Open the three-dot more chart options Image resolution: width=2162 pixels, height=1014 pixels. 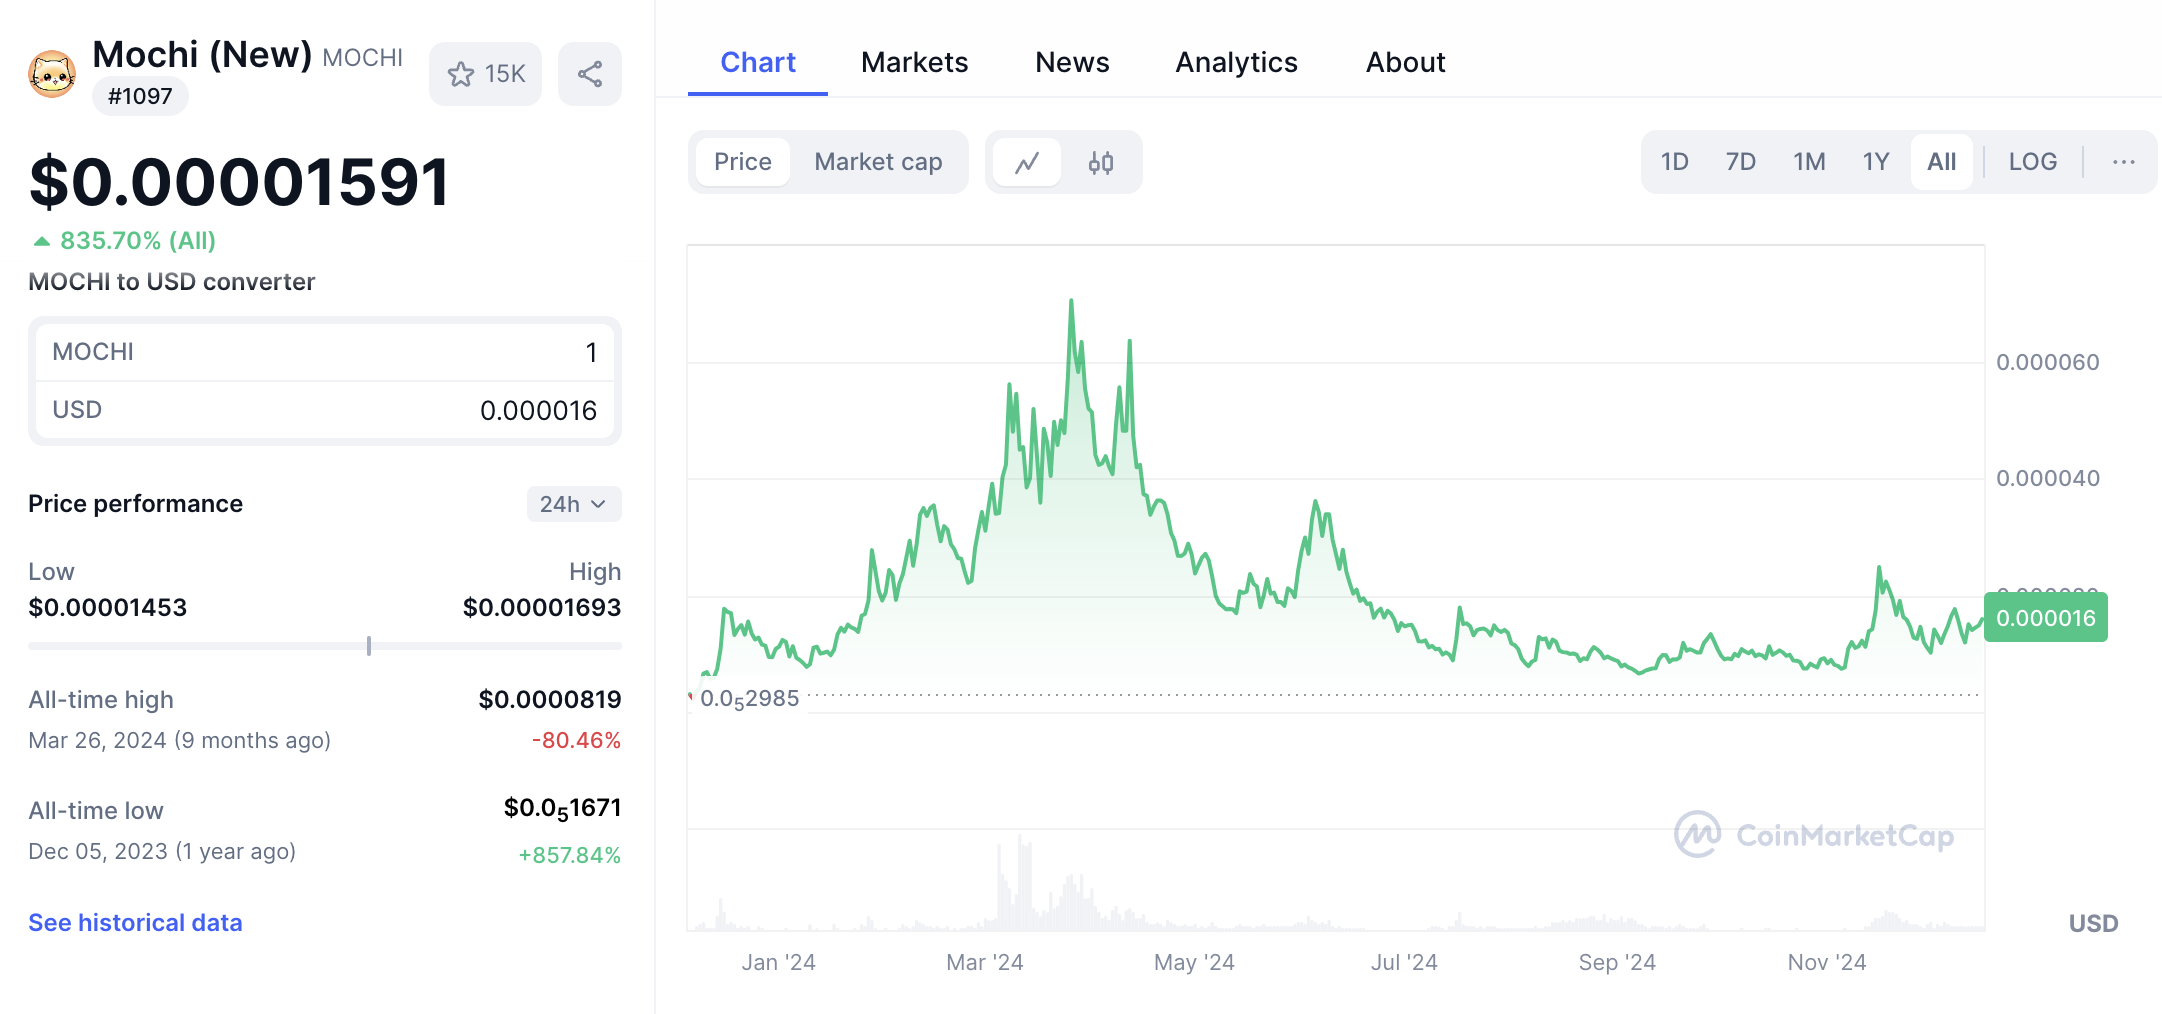(2123, 162)
